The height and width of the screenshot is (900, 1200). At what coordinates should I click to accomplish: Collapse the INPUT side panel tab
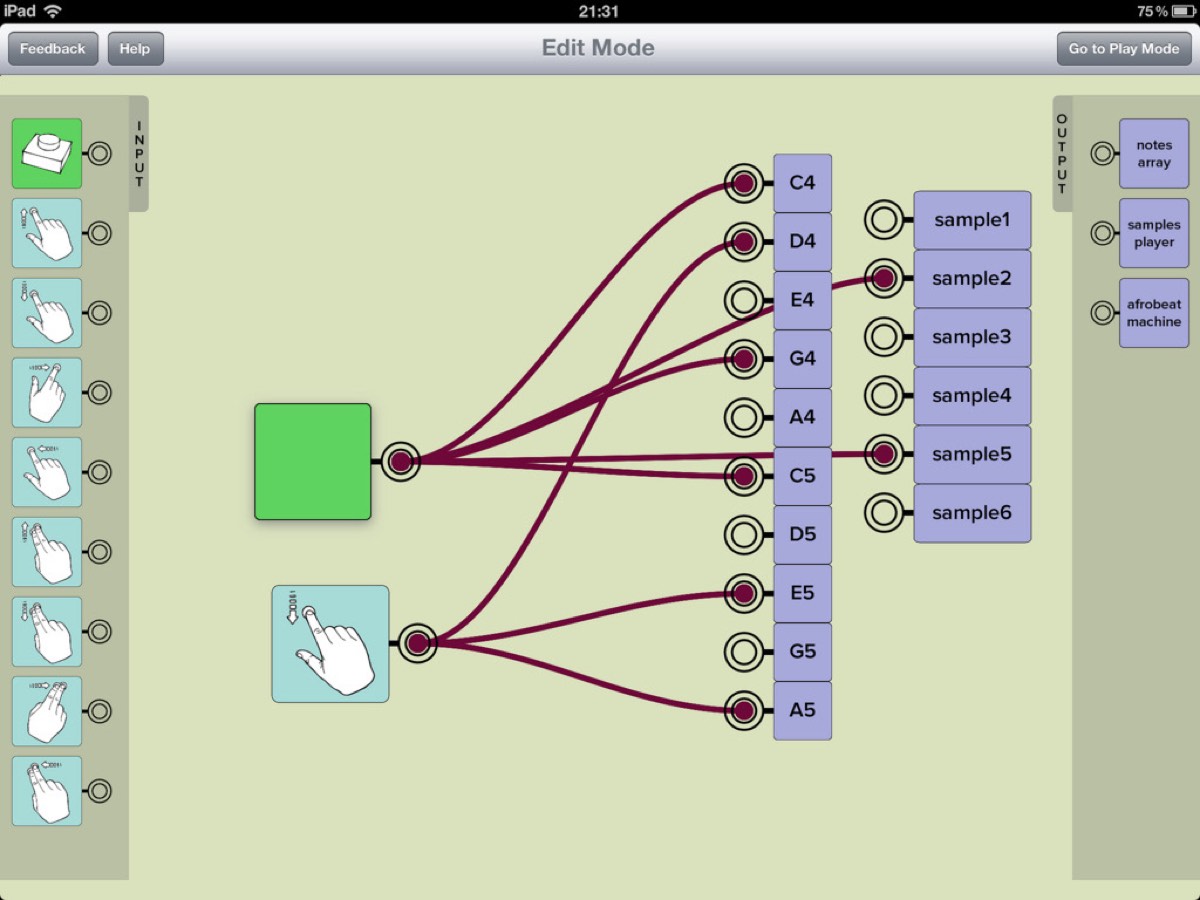pyautogui.click(x=139, y=153)
